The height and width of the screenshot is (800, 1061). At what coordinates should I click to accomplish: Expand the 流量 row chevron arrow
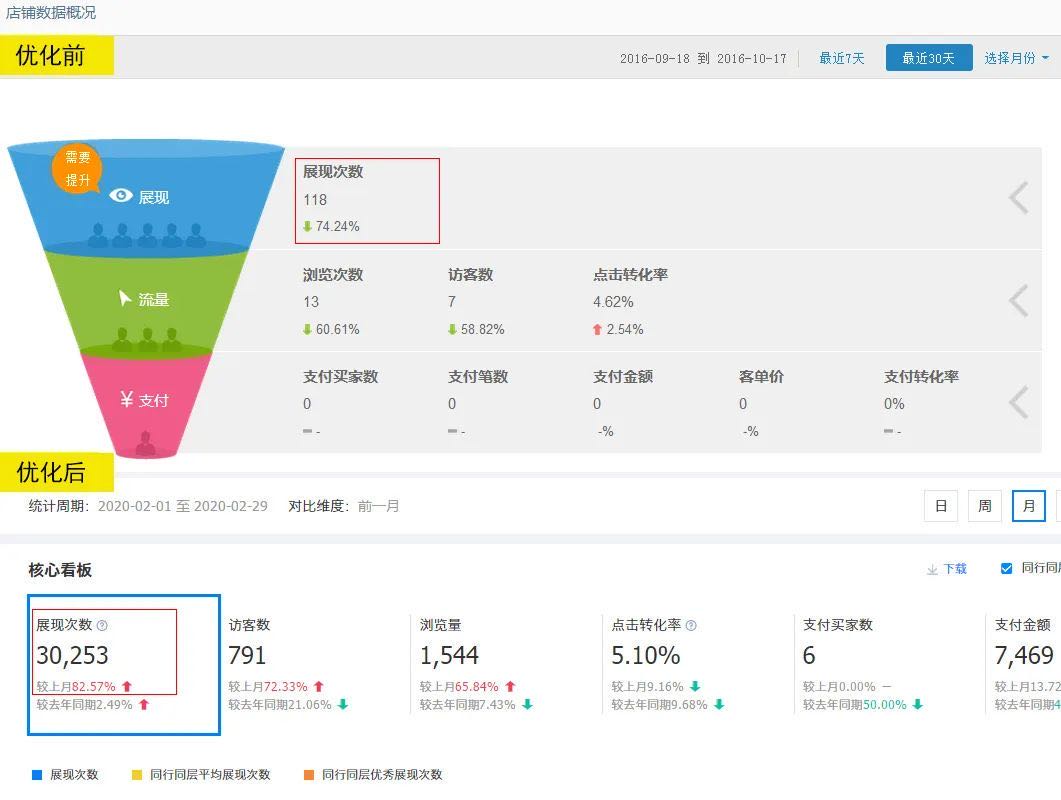point(1018,301)
